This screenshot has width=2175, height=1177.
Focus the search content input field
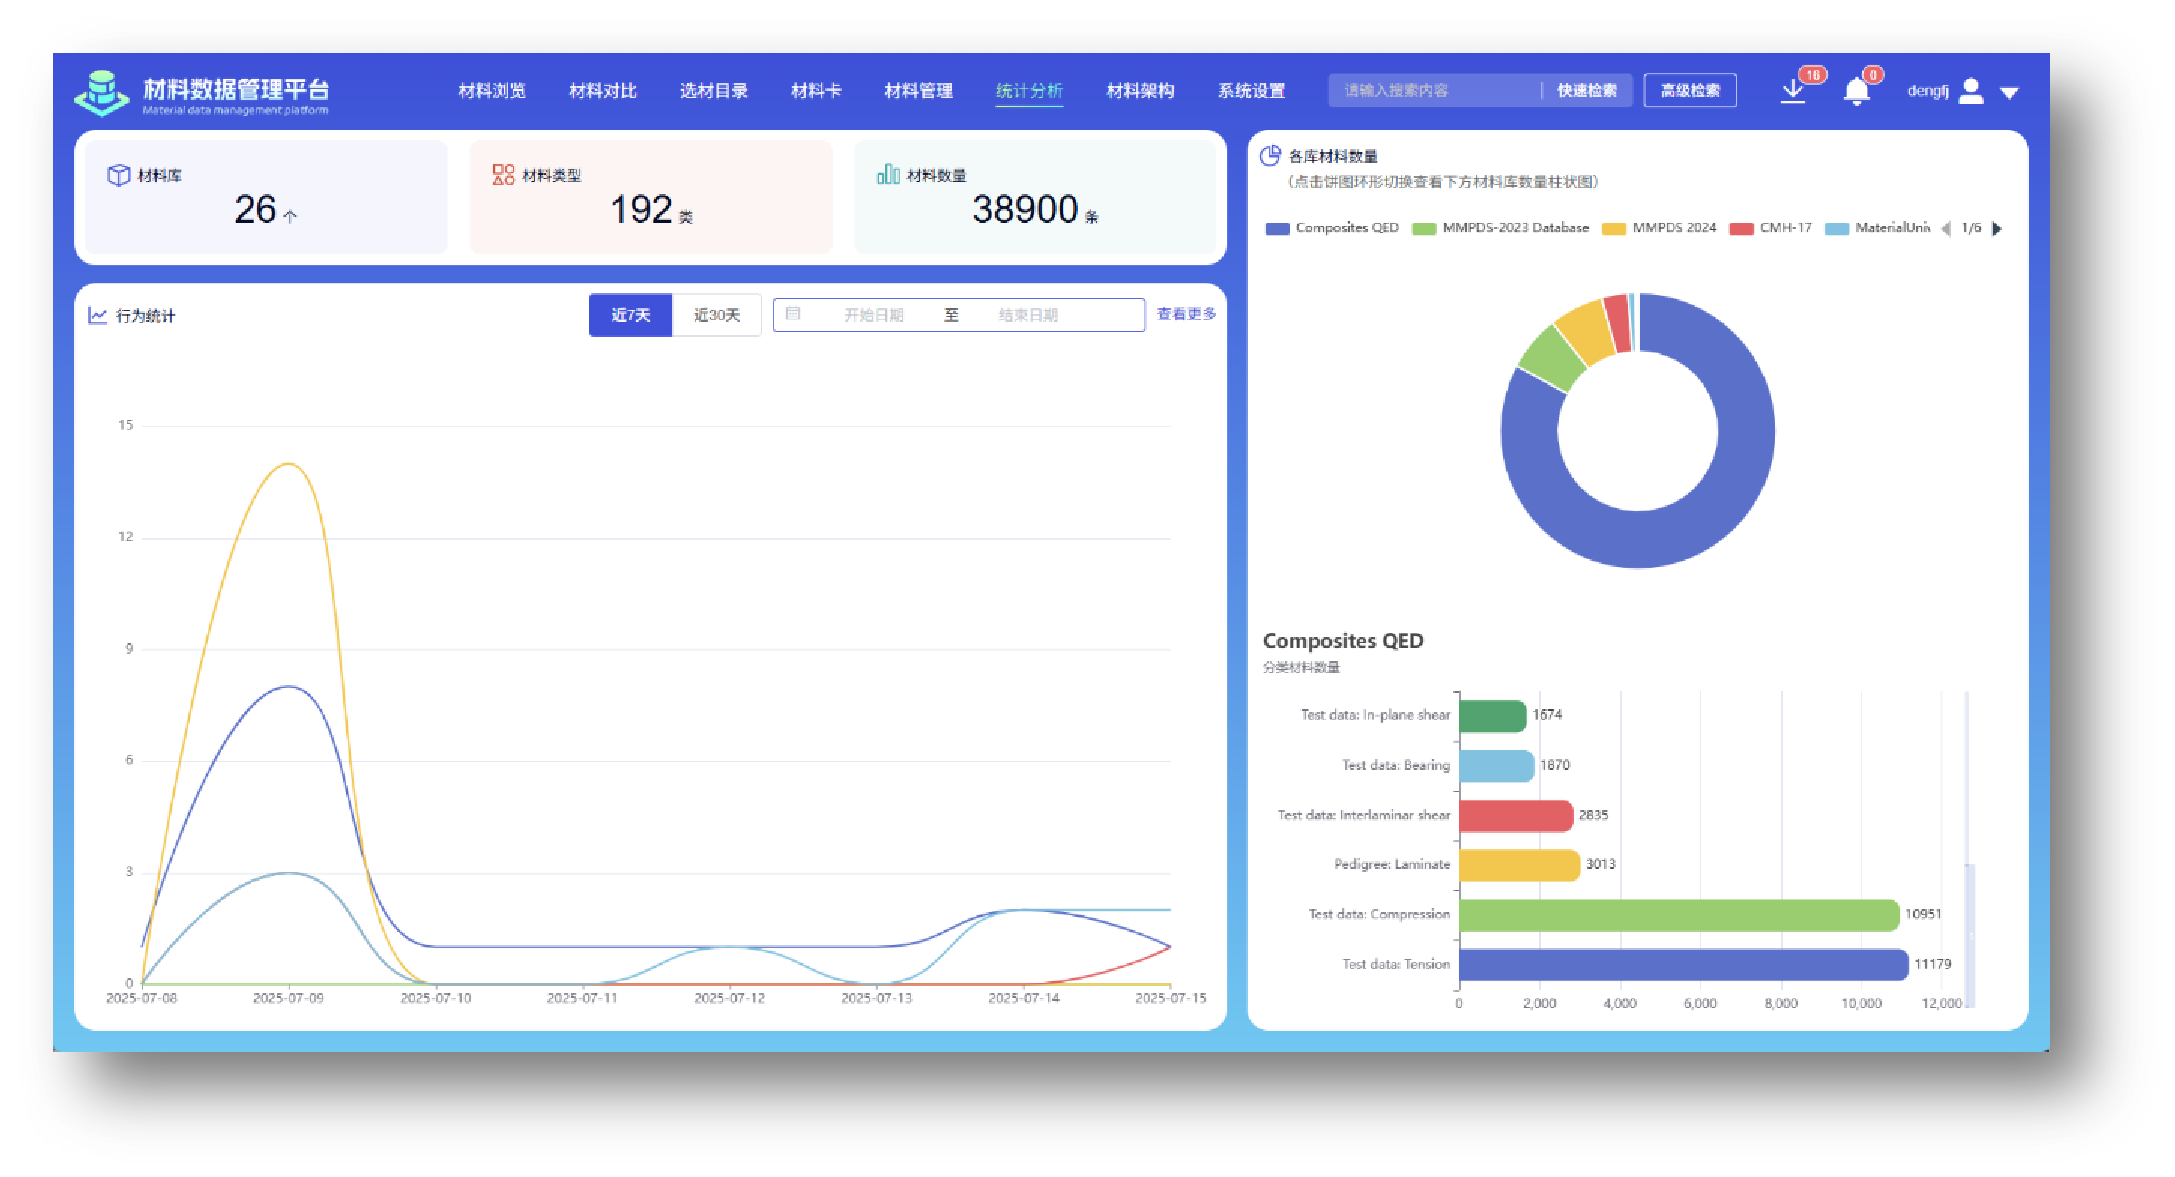coord(1435,90)
